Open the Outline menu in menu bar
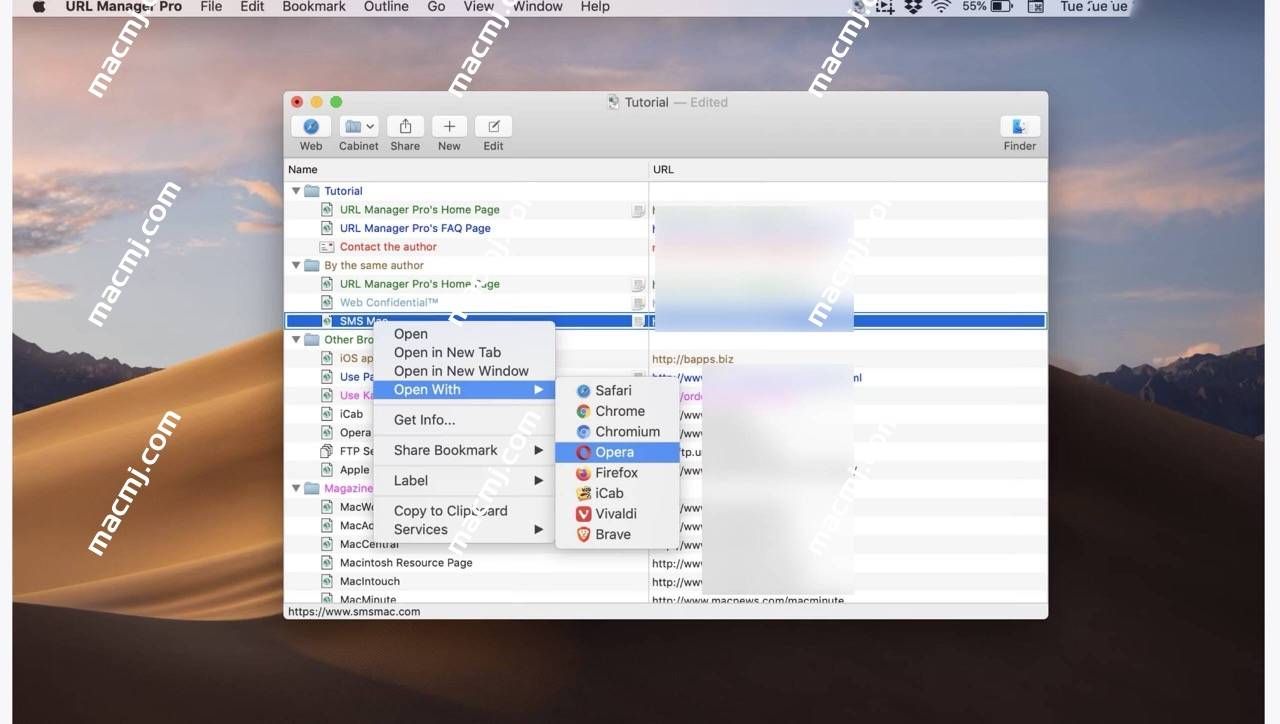Viewport: 1280px width, 724px height. pyautogui.click(x=386, y=7)
